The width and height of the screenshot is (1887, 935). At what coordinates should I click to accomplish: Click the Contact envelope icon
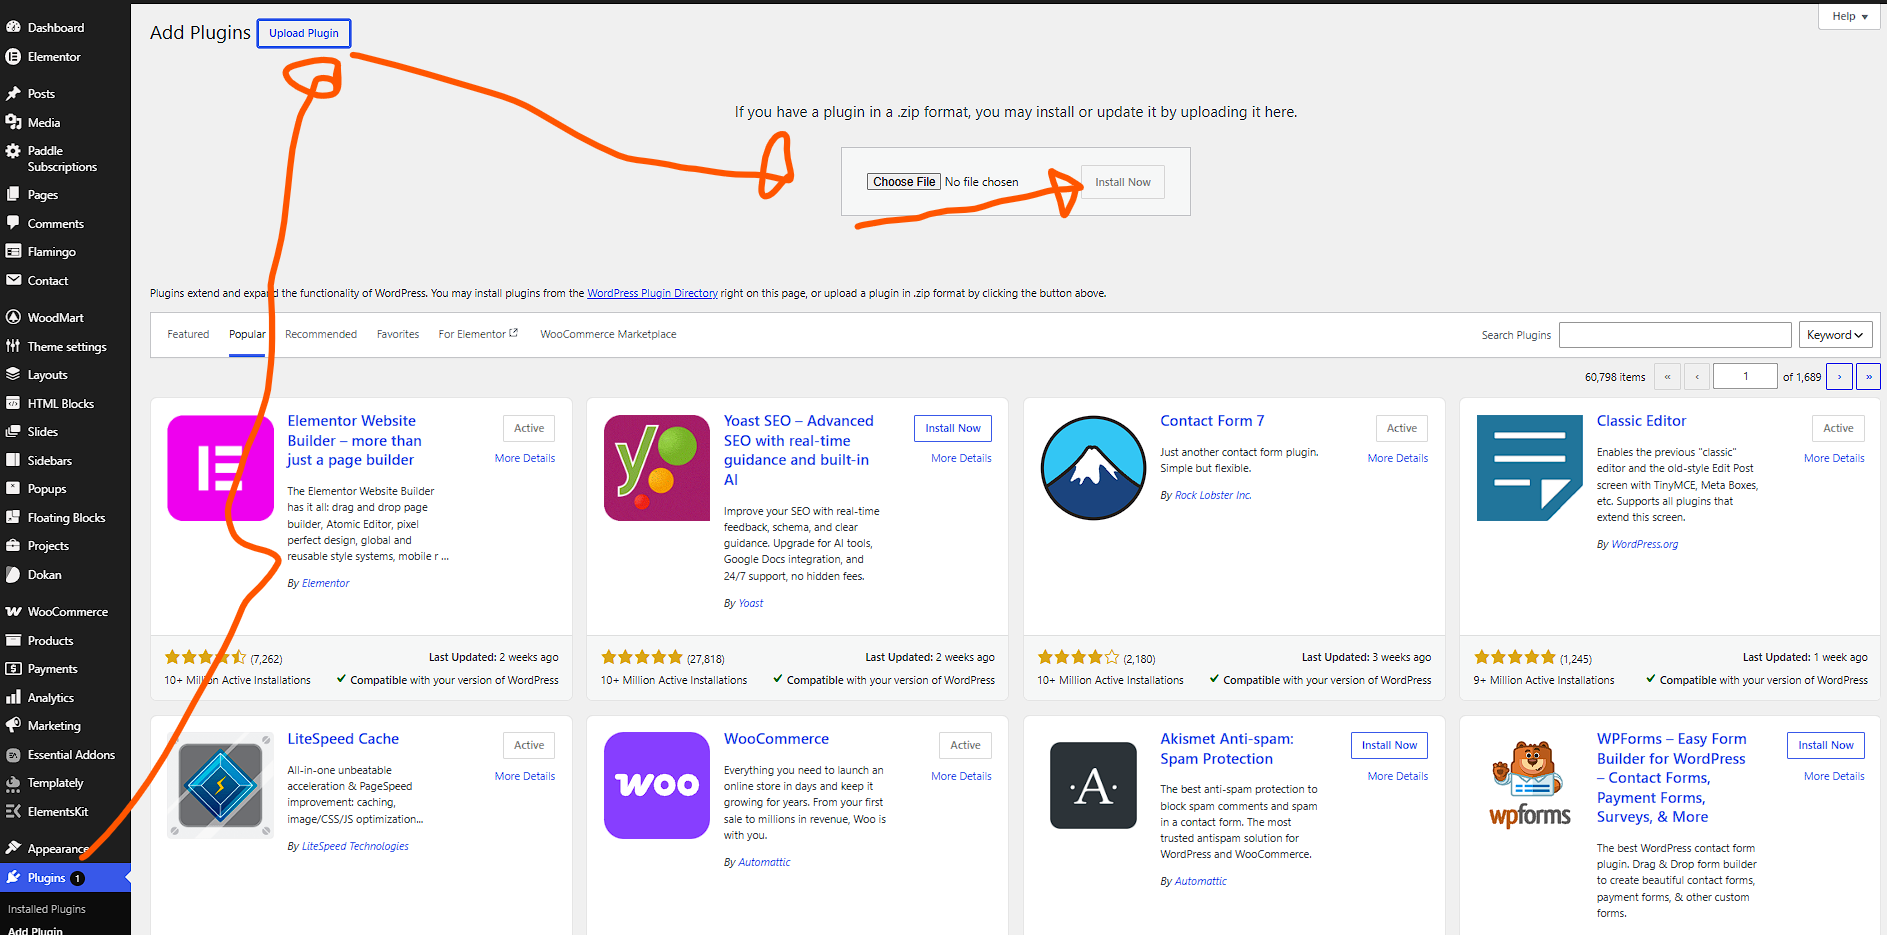(13, 280)
